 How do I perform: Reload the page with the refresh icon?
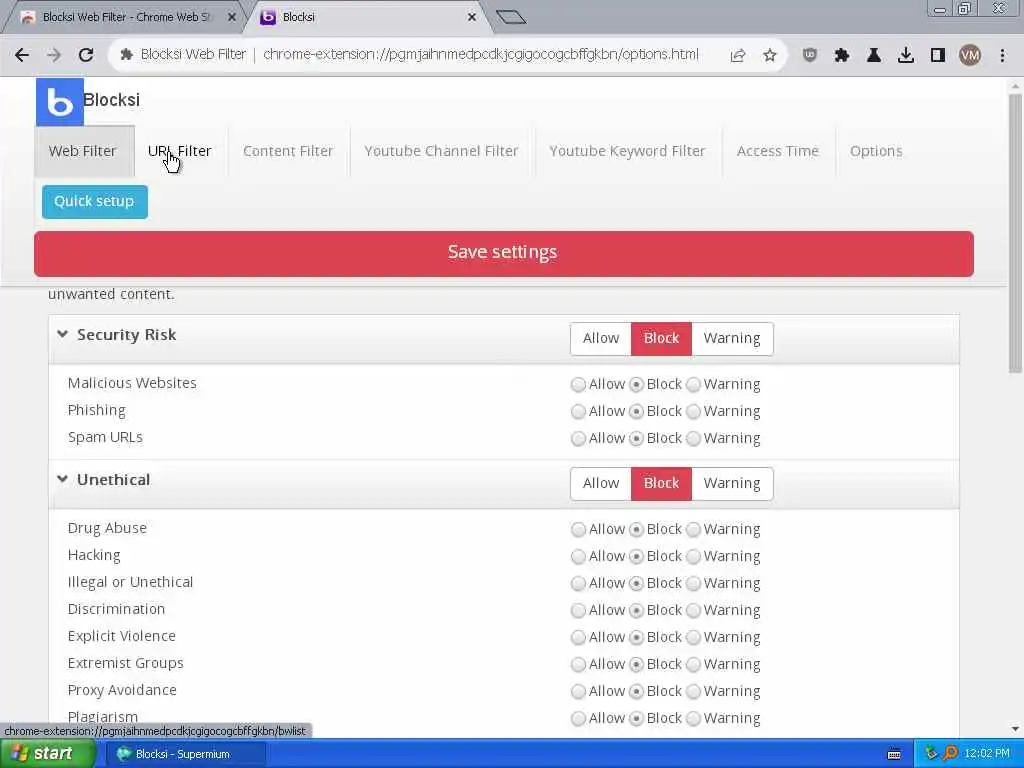tap(86, 55)
